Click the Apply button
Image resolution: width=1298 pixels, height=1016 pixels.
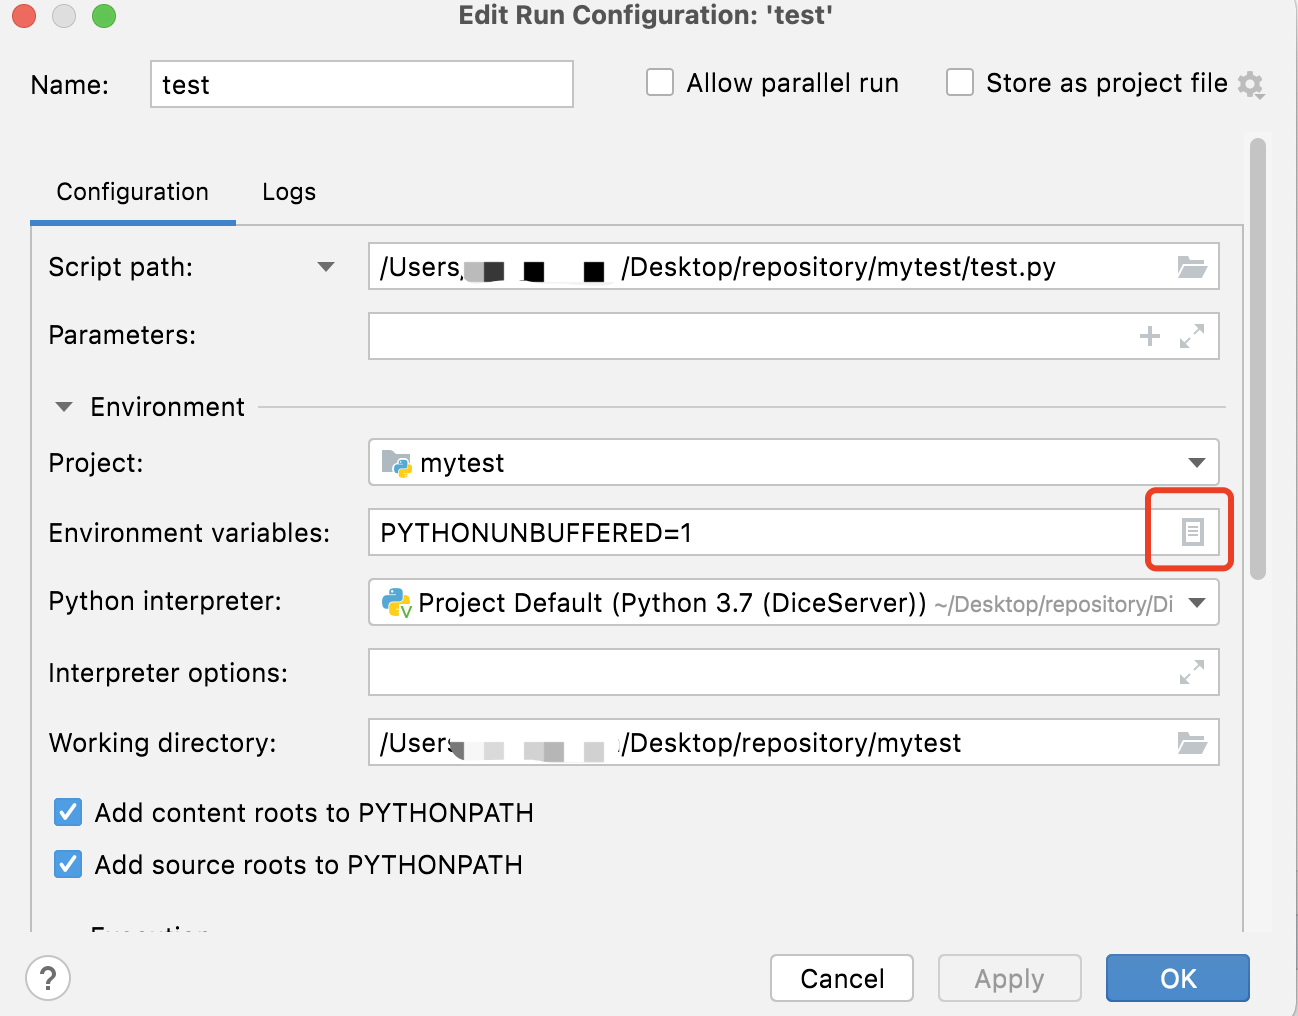click(x=1009, y=978)
